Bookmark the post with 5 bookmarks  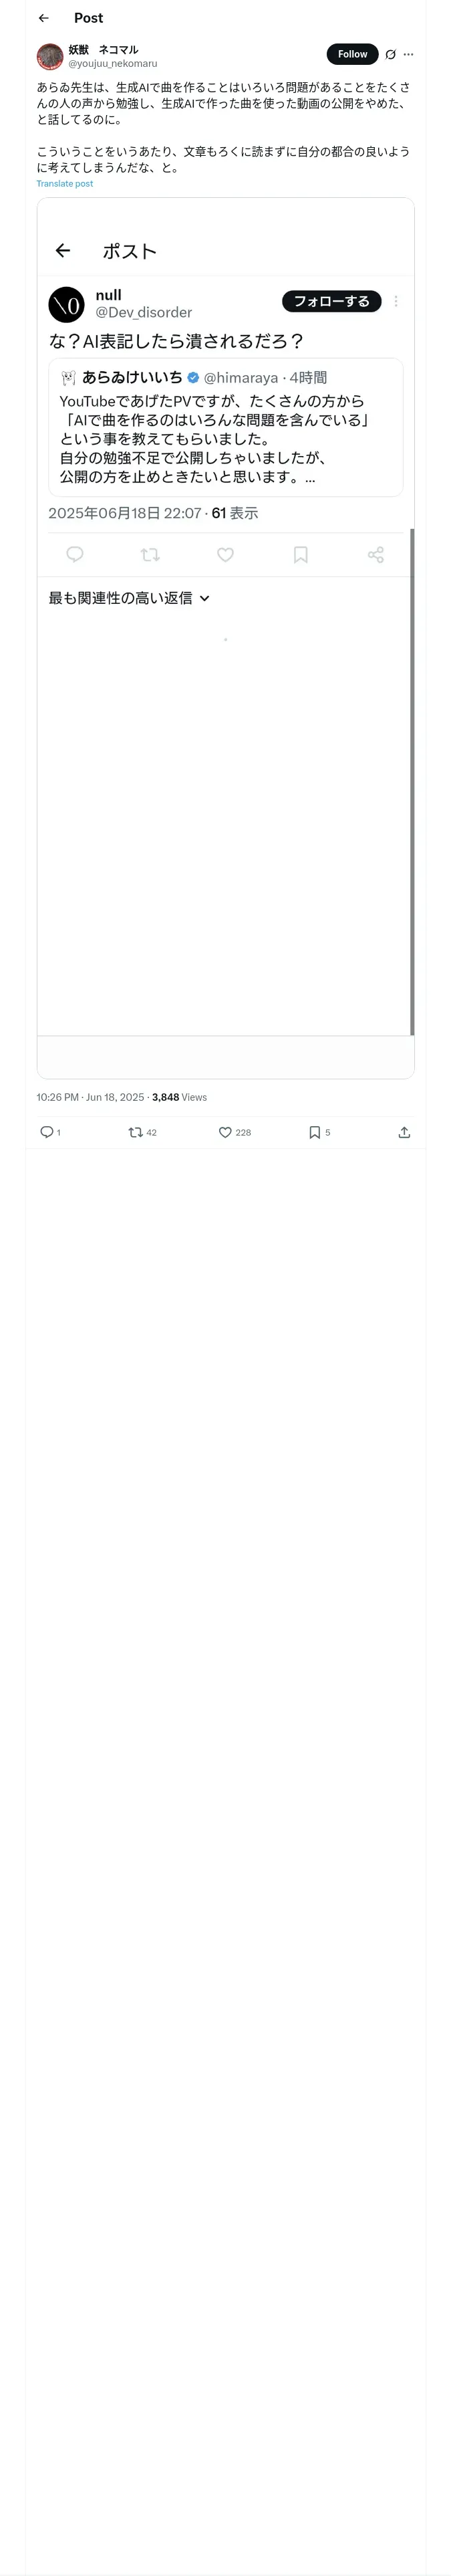314,1132
